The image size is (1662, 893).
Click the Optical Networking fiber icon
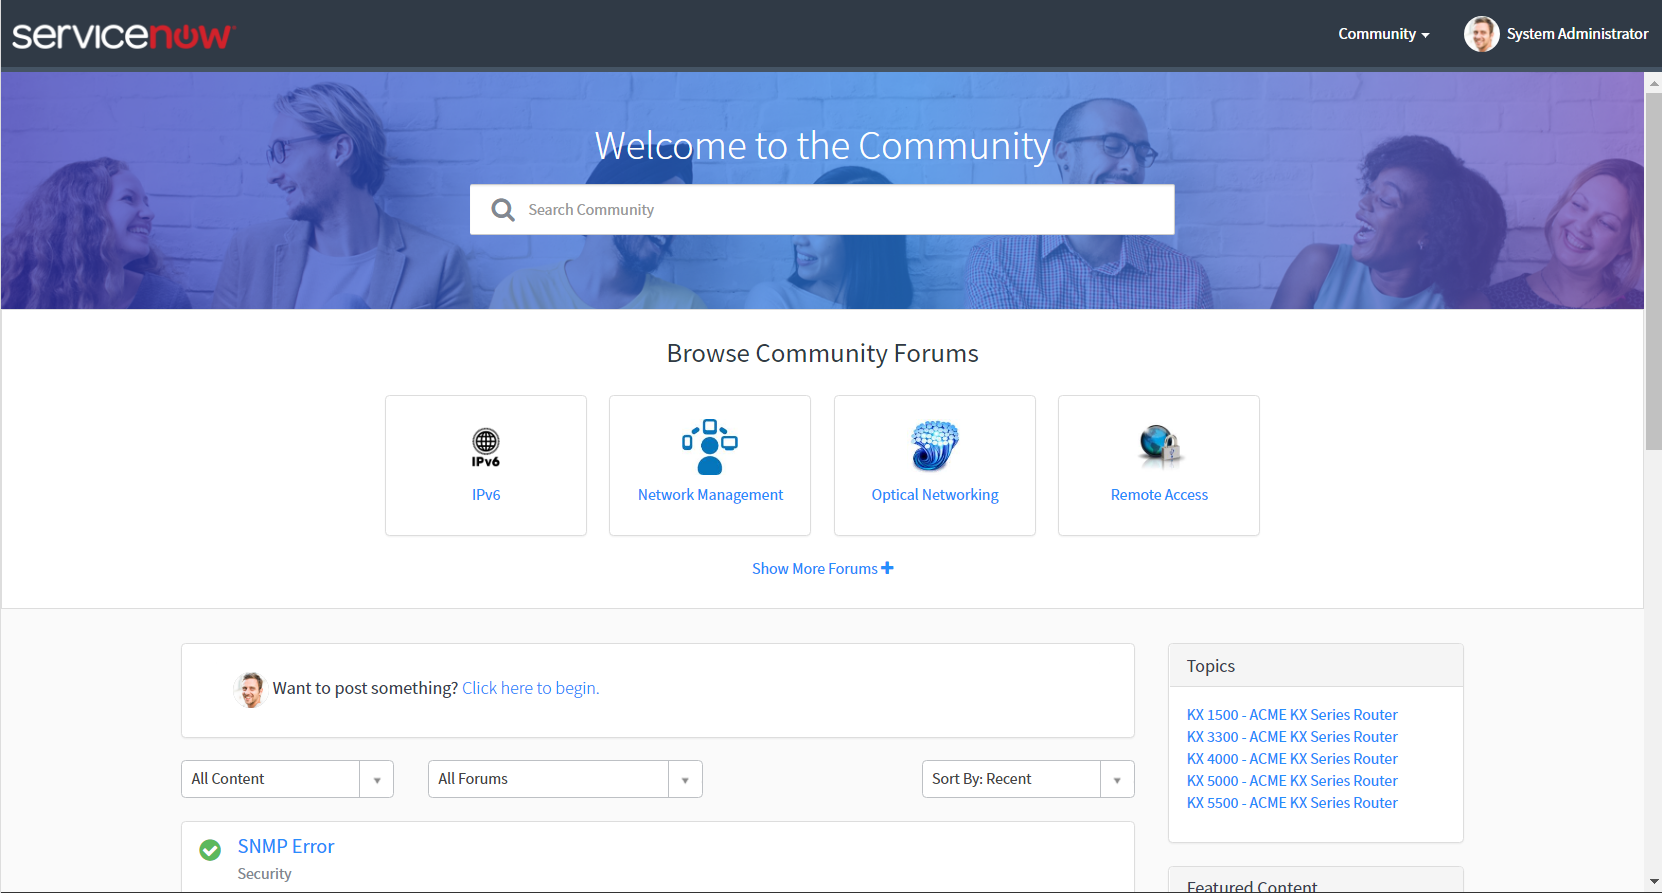pos(935,446)
